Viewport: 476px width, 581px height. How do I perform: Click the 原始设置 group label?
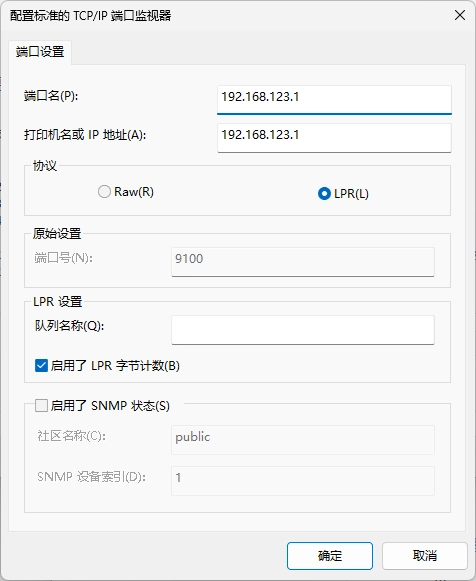click(x=57, y=233)
